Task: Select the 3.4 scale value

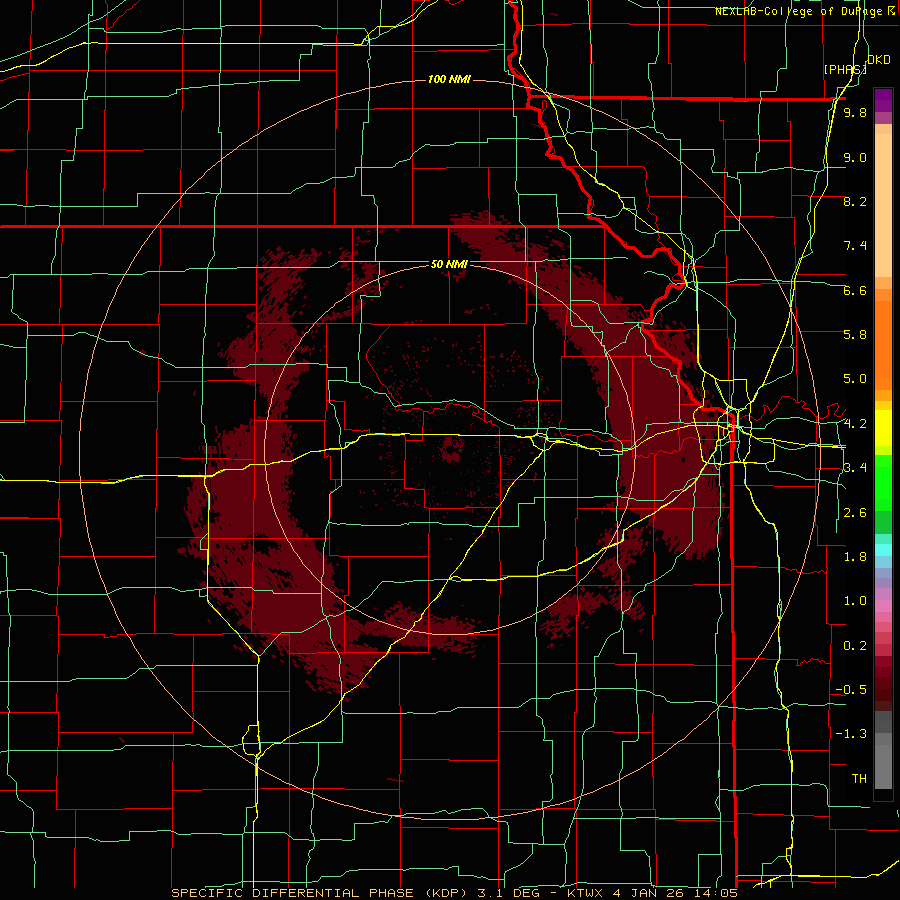Action: pyautogui.click(x=855, y=468)
